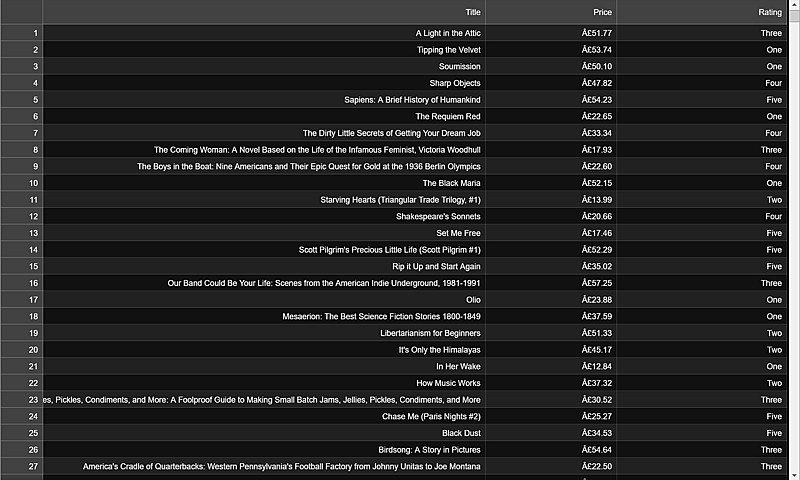Select 'The Dirty Little Secrets' title cell
The image size is (800, 480).
tap(264, 133)
